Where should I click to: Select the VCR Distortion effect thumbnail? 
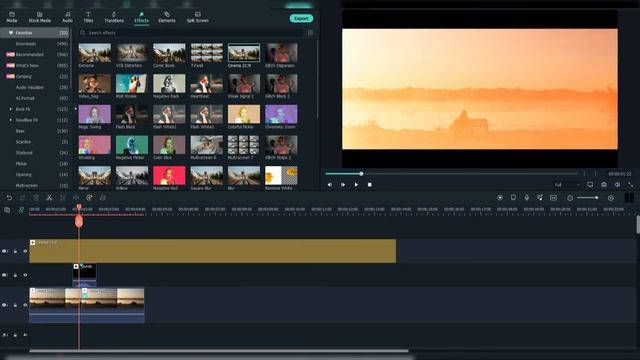tap(131, 53)
